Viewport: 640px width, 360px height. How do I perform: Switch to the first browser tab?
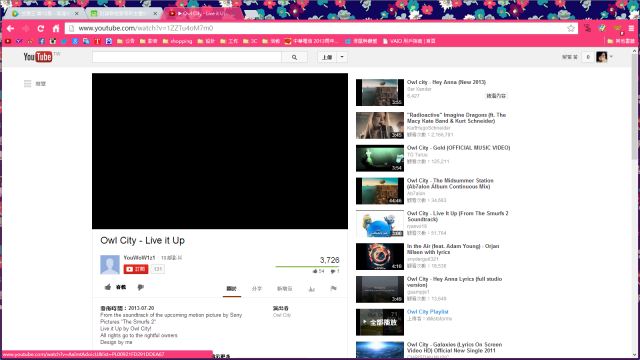pos(44,13)
